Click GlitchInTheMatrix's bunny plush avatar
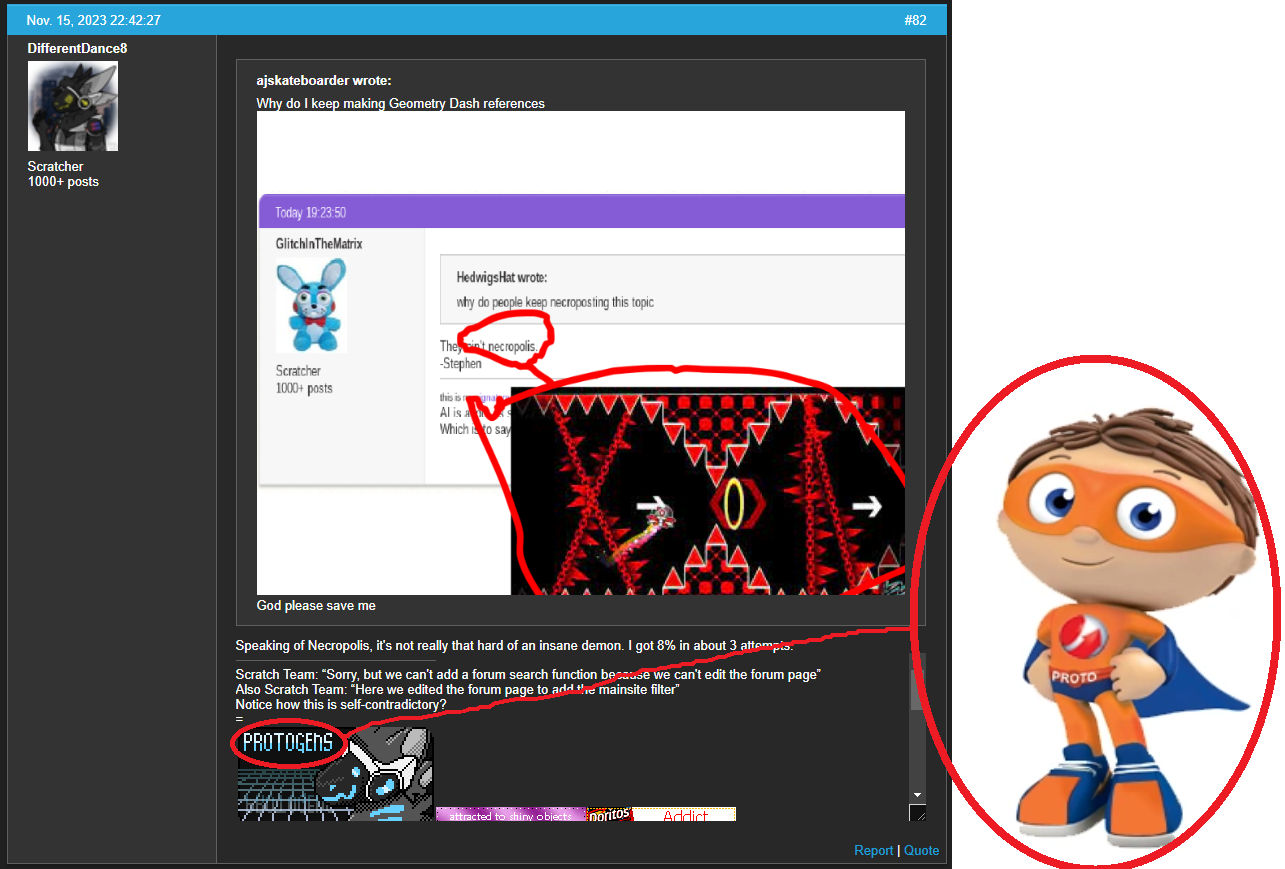 coord(311,304)
